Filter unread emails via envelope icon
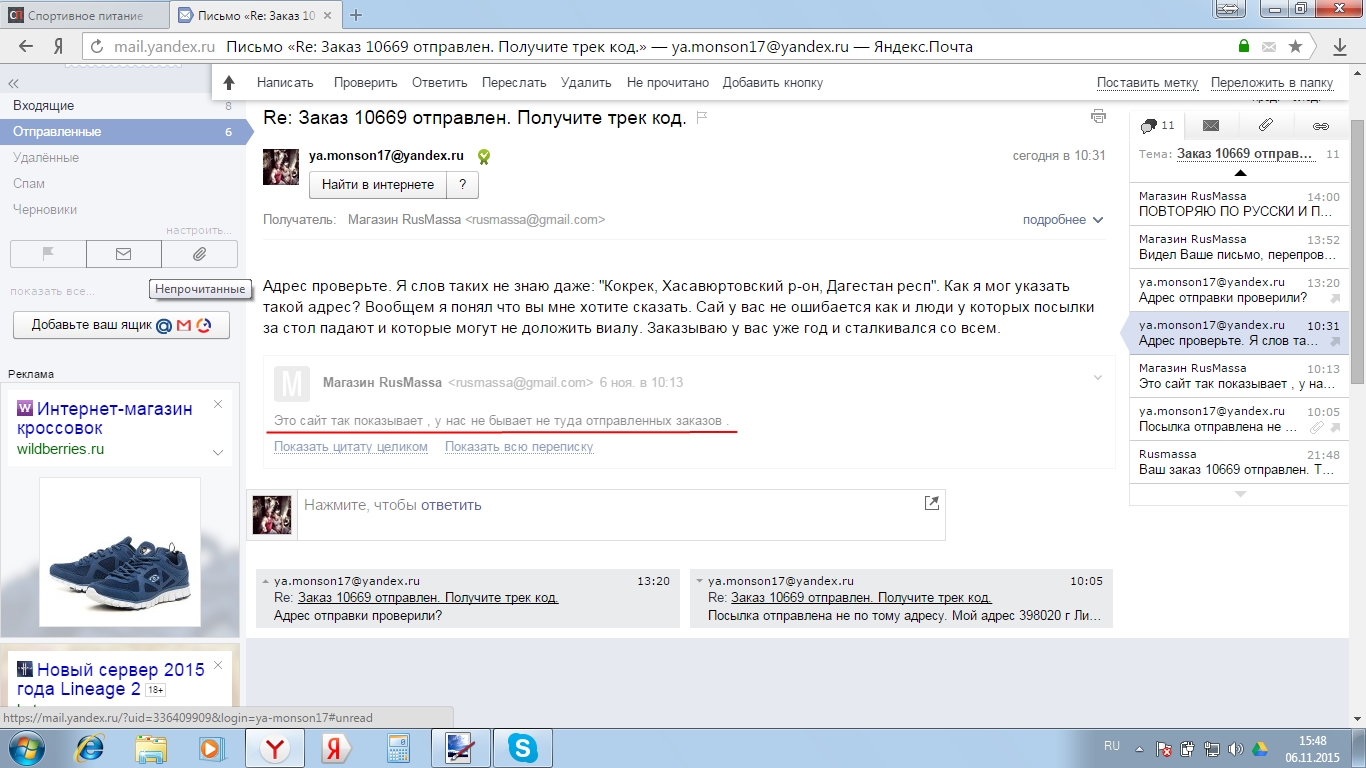Viewport: 1366px width, 768px height. coord(124,254)
